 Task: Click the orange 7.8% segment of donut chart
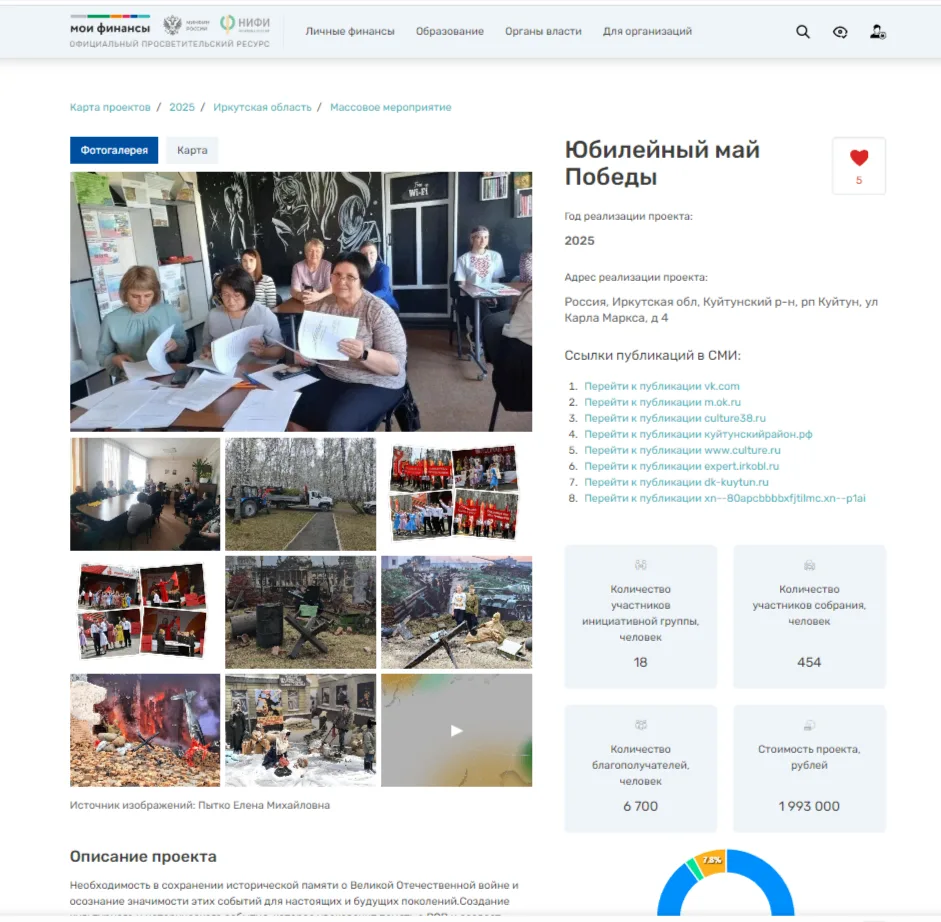tap(712, 862)
